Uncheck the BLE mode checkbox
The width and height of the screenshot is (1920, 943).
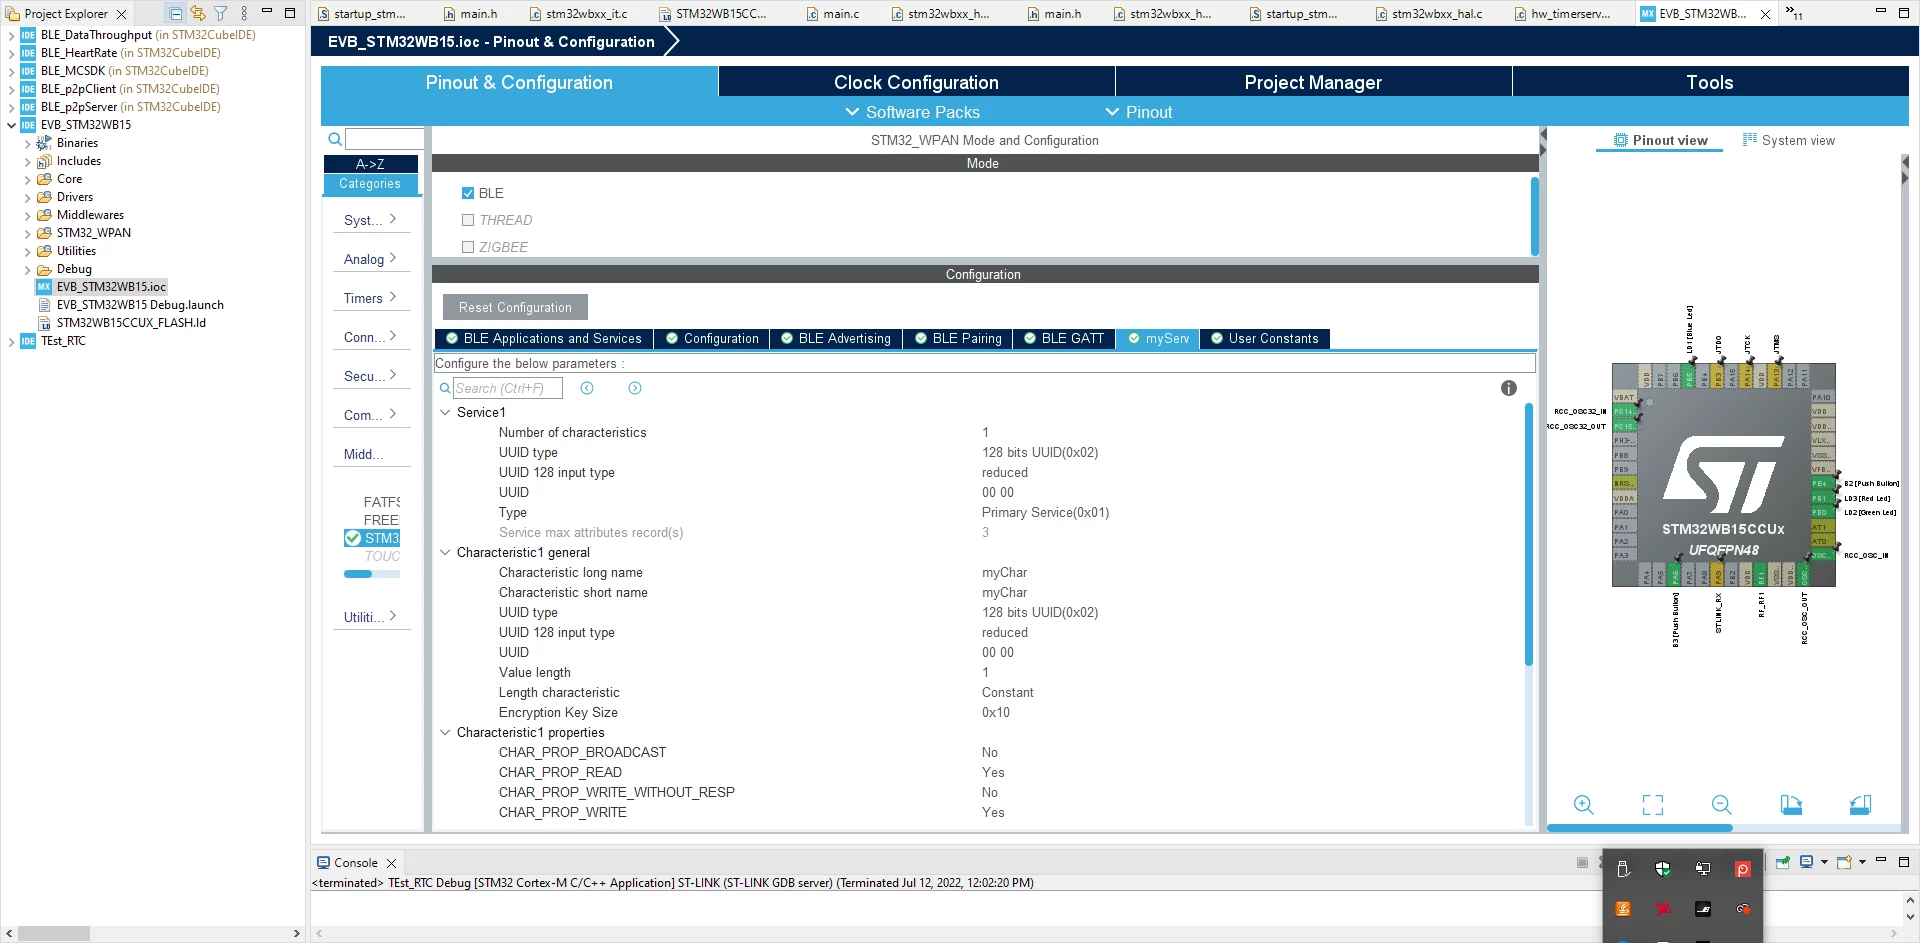(468, 193)
